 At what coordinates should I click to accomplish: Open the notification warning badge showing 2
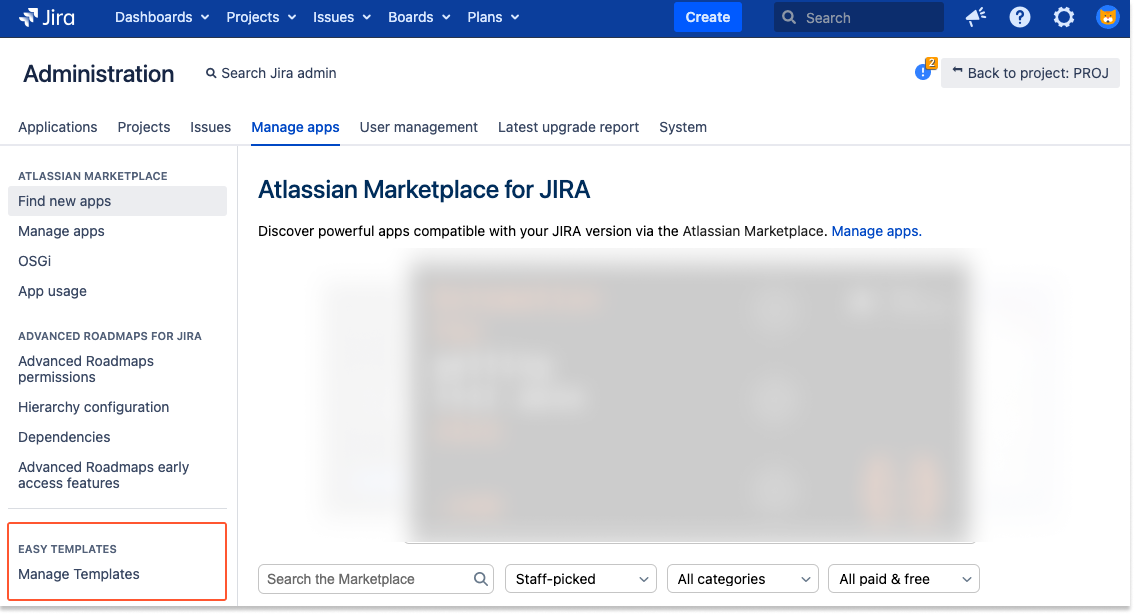[x=922, y=70]
